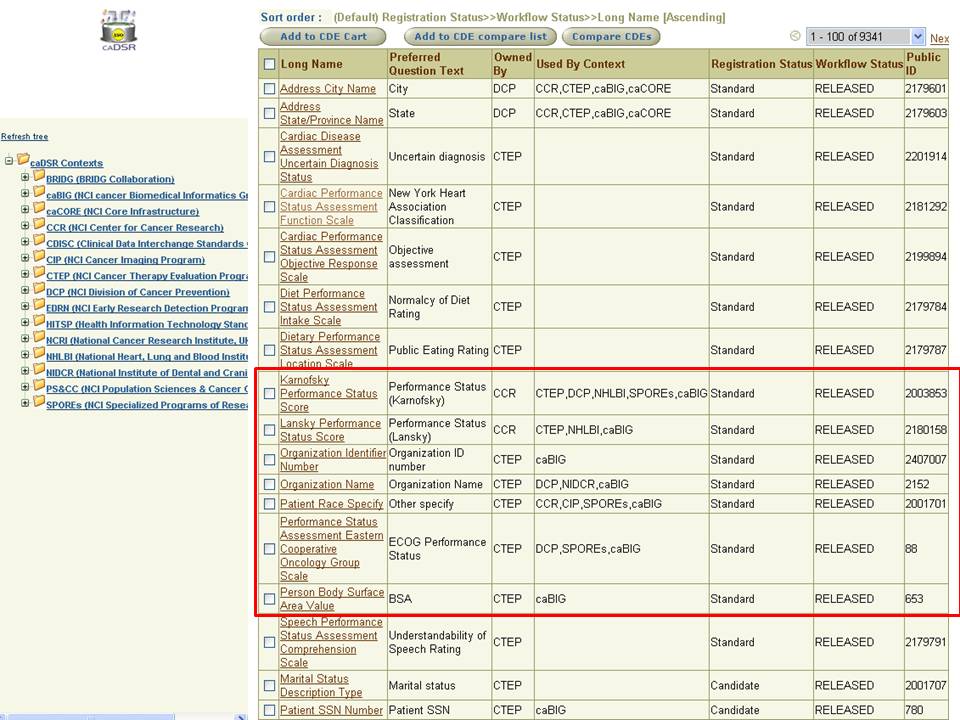Click the NCRI folder icon
The image size is (960, 720).
(39, 337)
